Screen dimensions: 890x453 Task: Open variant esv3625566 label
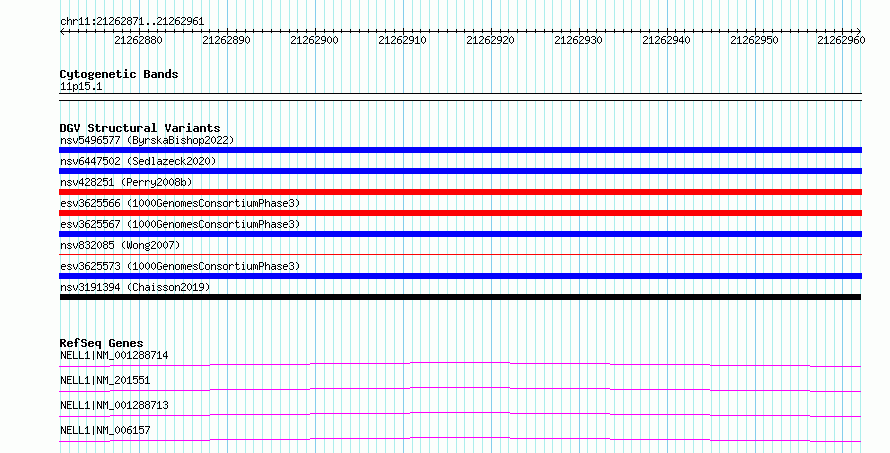pyautogui.click(x=179, y=203)
